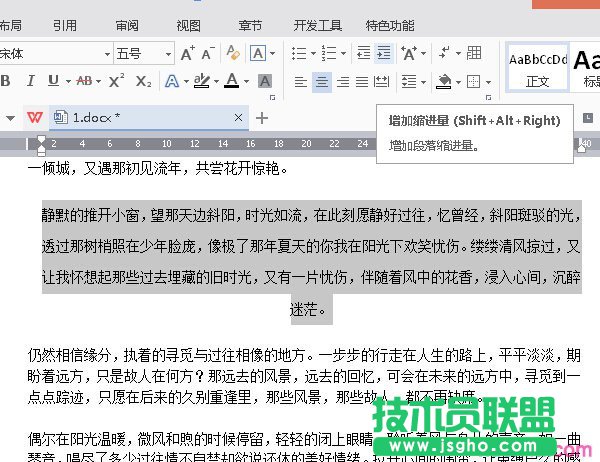
Task: Open the font dialog launcher
Action: (272, 98)
